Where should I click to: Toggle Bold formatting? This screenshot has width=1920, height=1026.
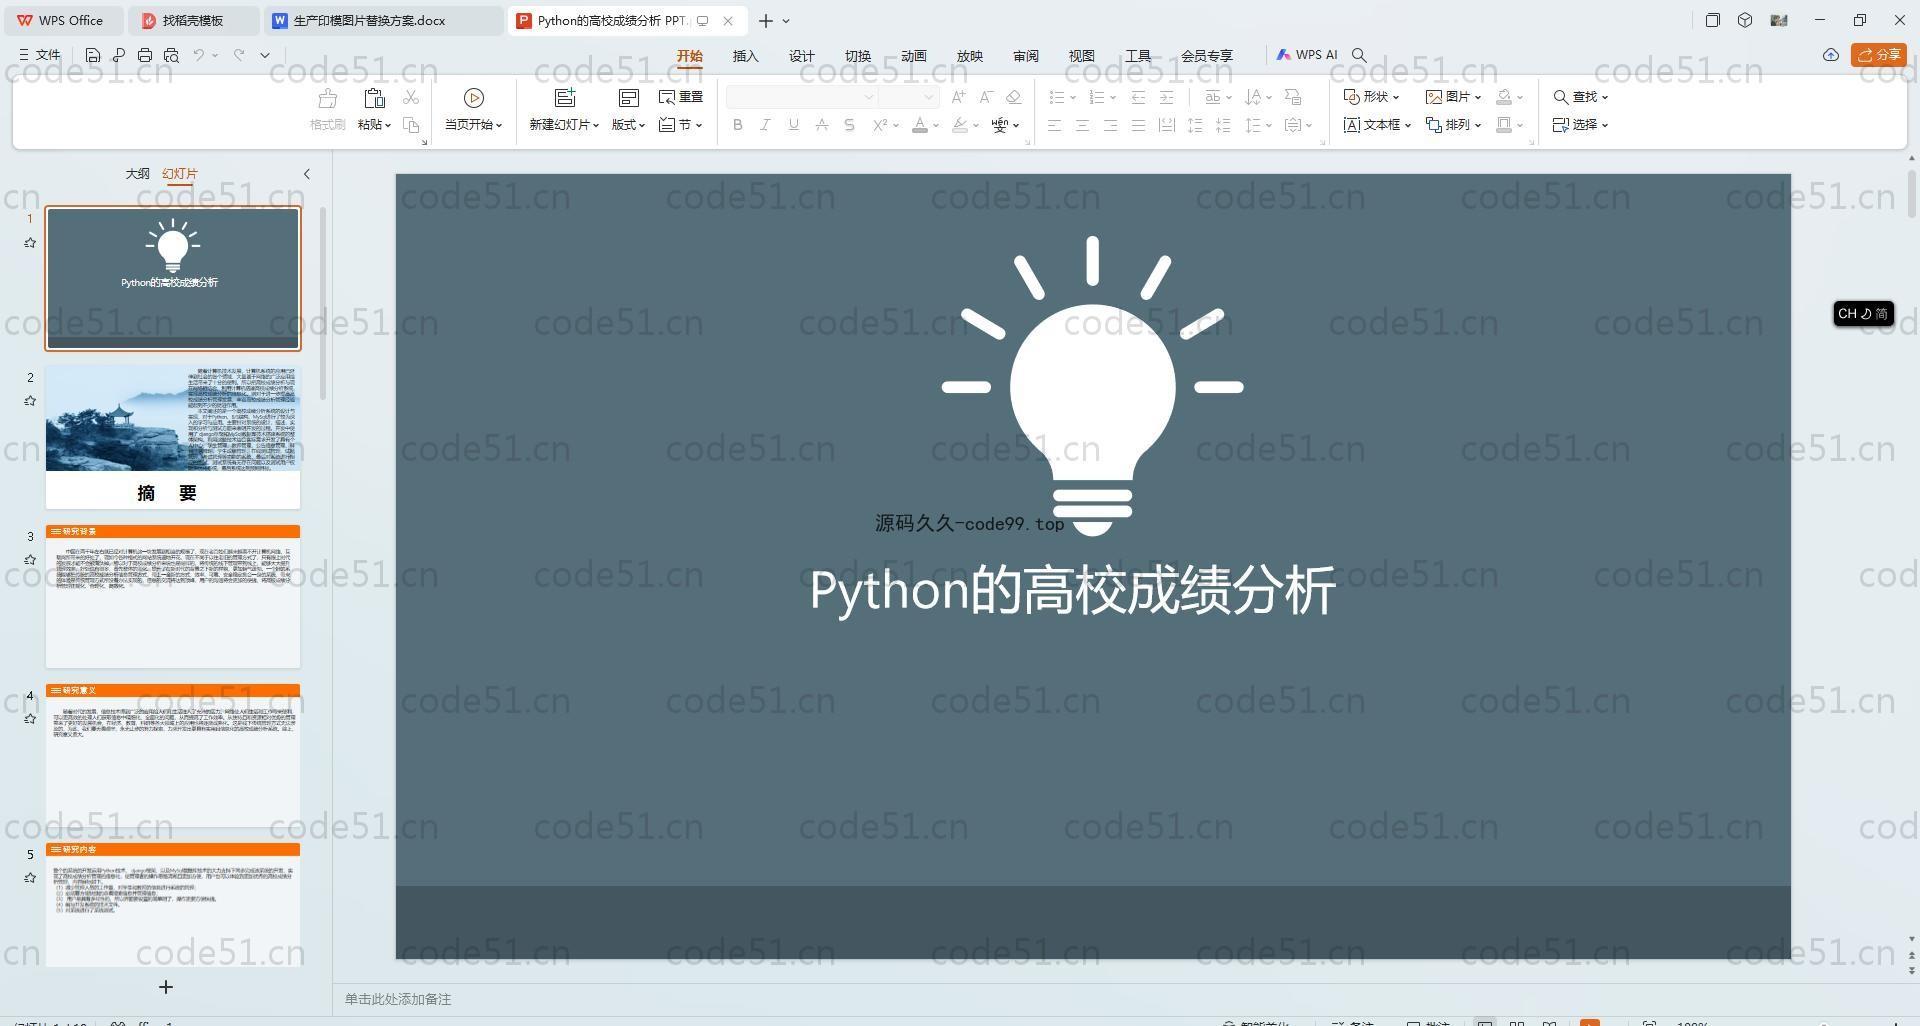tap(738, 125)
